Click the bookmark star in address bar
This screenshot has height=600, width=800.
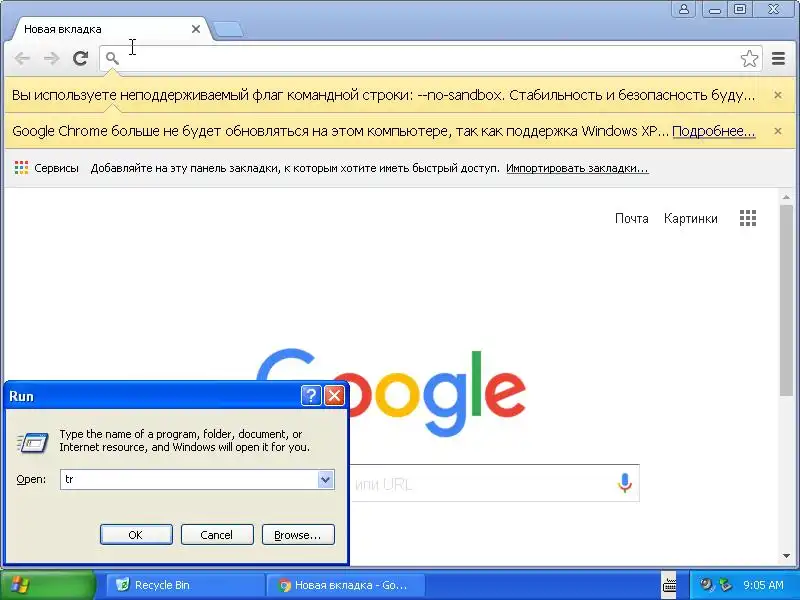point(749,59)
